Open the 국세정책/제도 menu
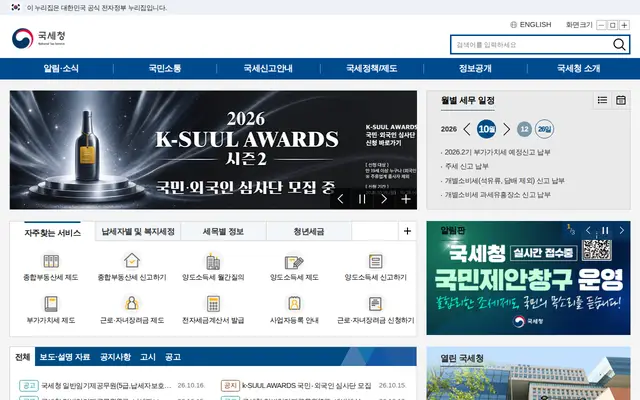The image size is (640, 400). [x=371, y=68]
